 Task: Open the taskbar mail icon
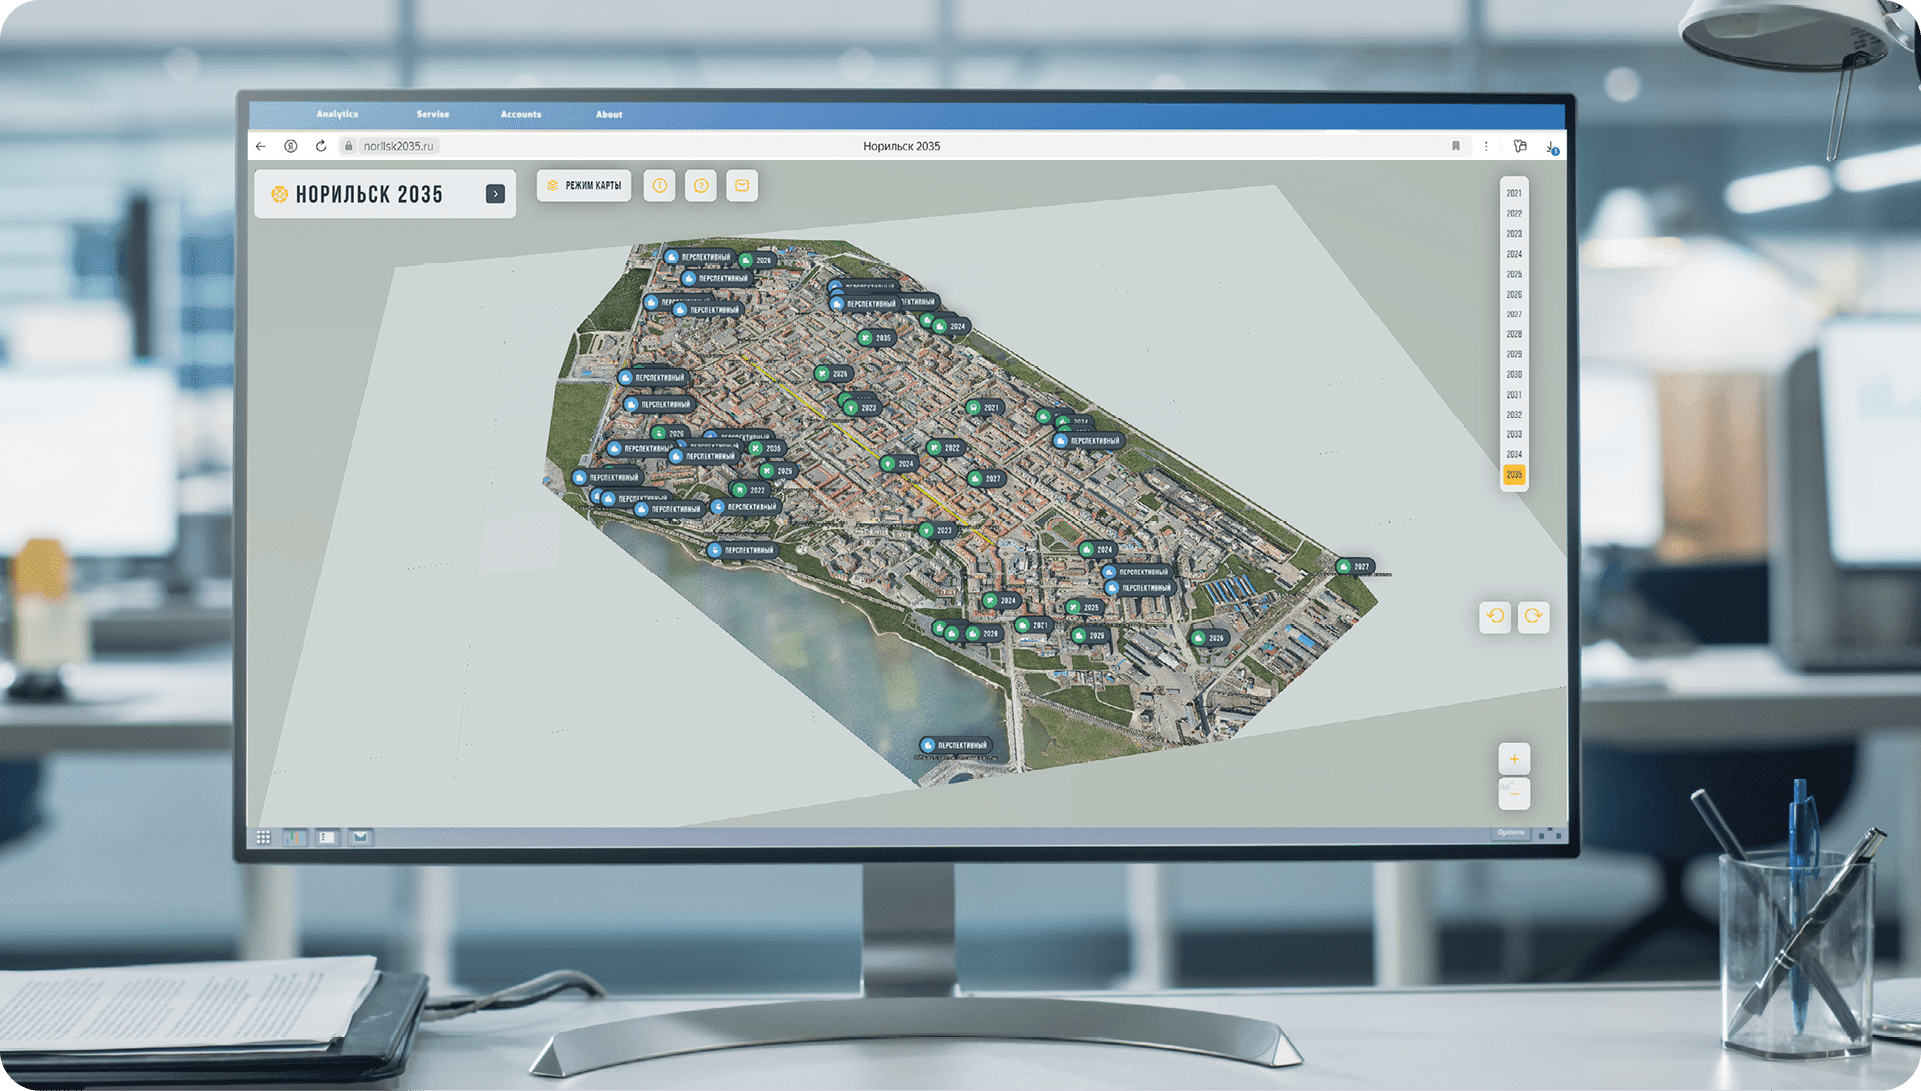360,838
